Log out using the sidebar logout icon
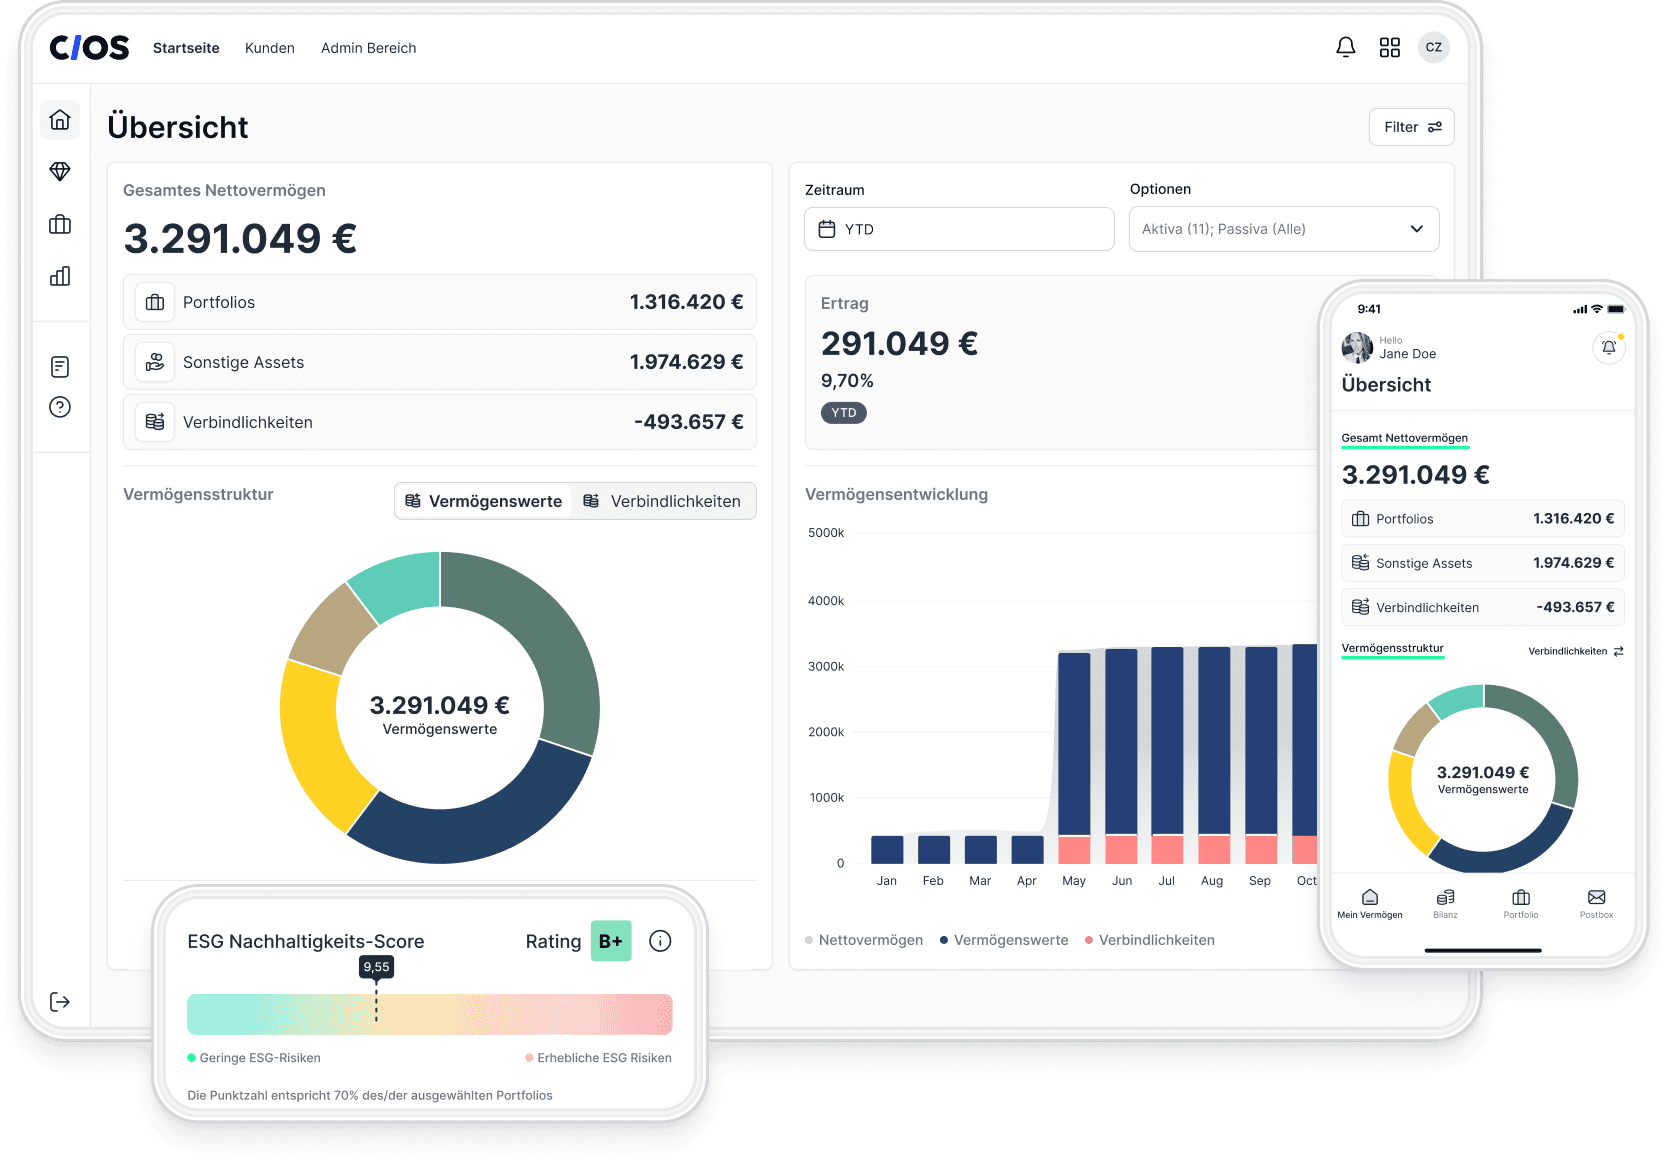This screenshot has height=1160, width=1668. click(60, 1002)
